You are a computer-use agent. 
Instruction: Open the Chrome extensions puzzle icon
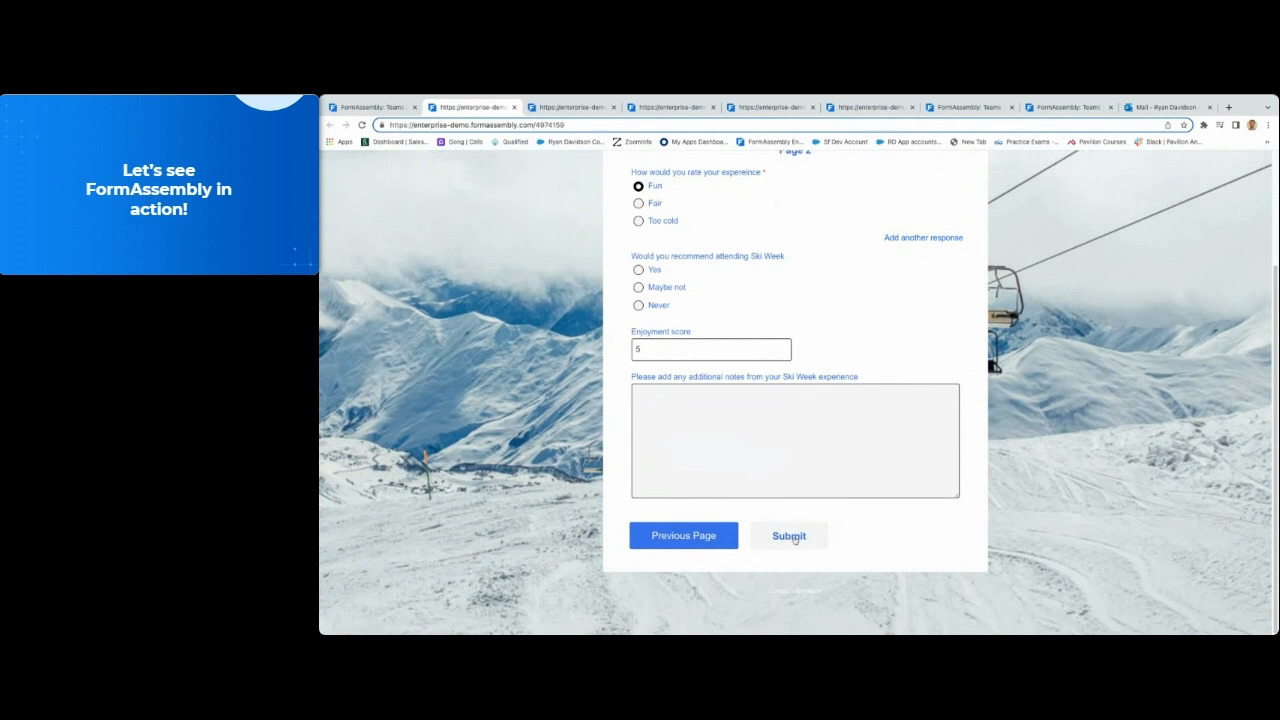1204,125
